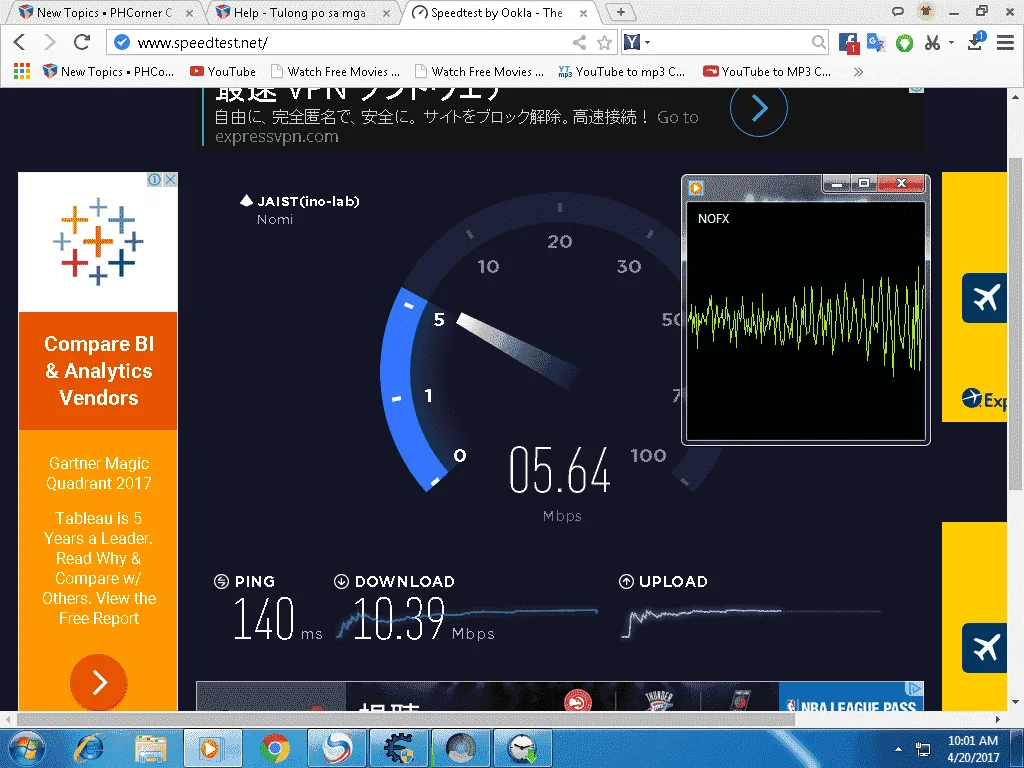
Task: Click the 05.64 Mbps speed readout
Action: (x=560, y=470)
